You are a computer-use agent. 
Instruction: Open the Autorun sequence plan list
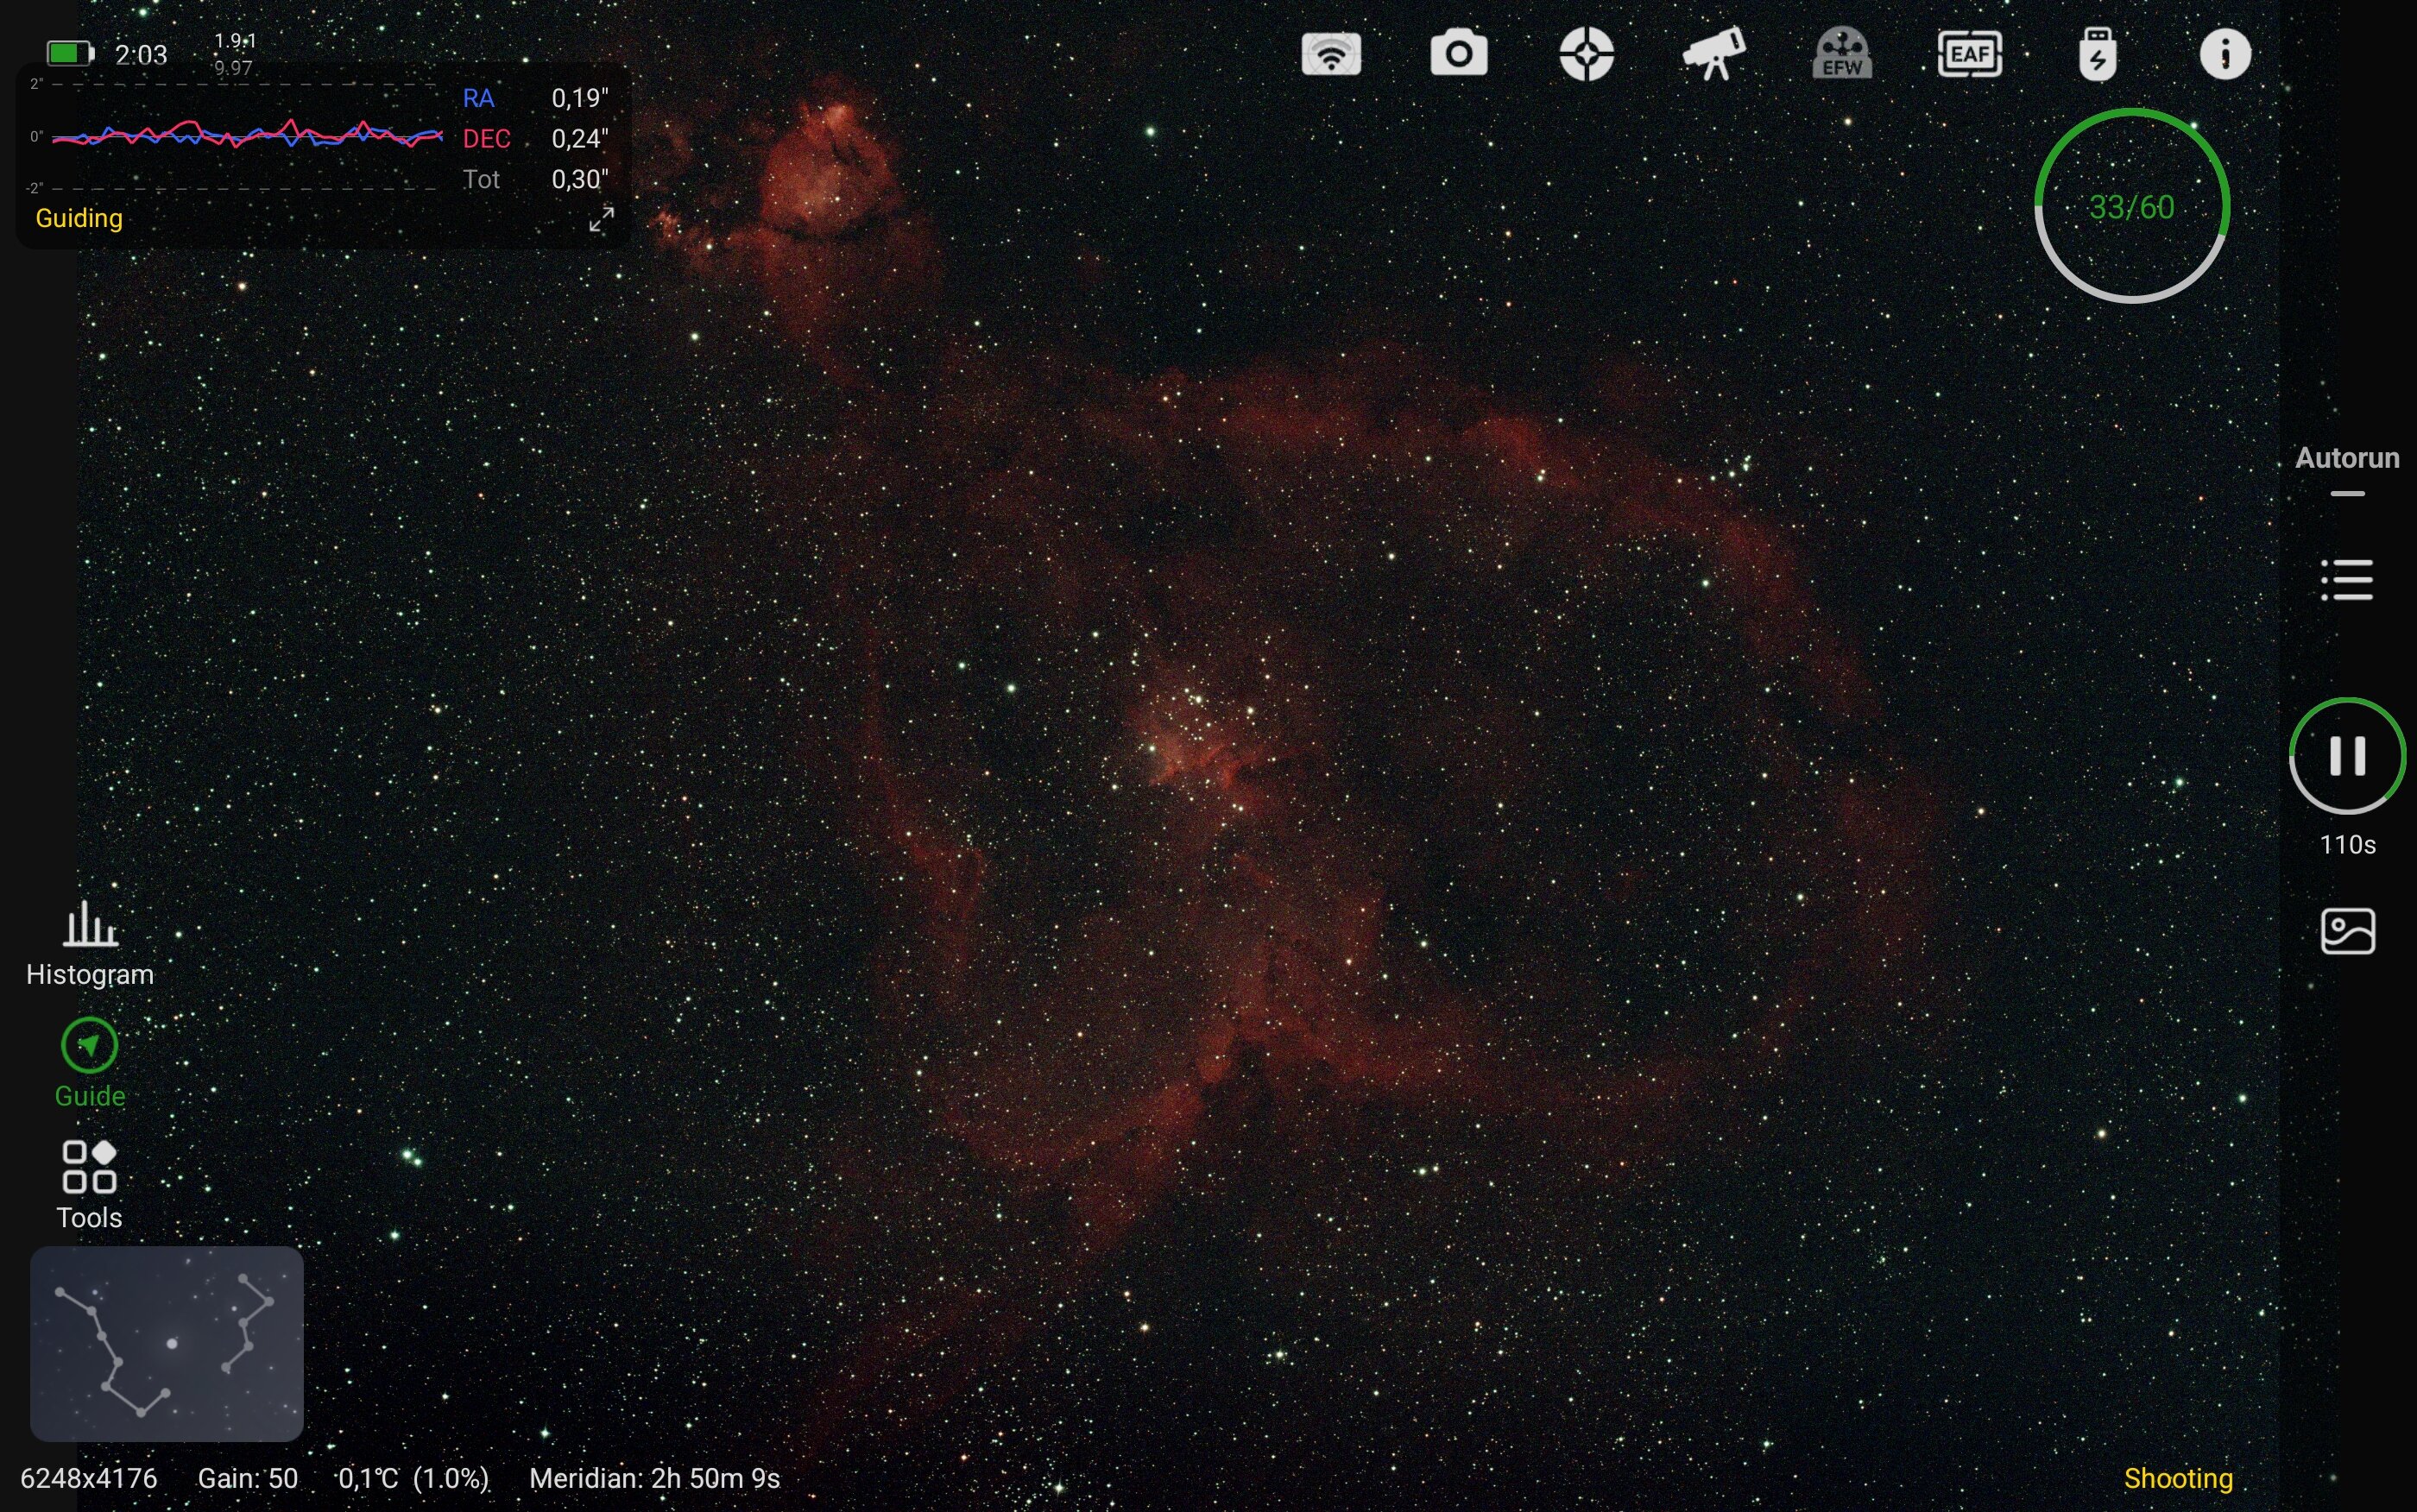pos(2346,580)
